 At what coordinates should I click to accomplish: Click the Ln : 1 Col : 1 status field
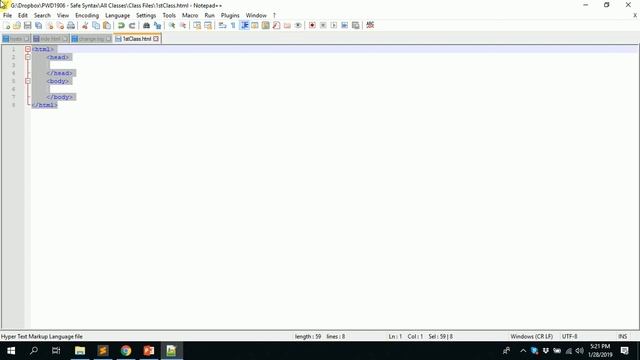pos(406,336)
